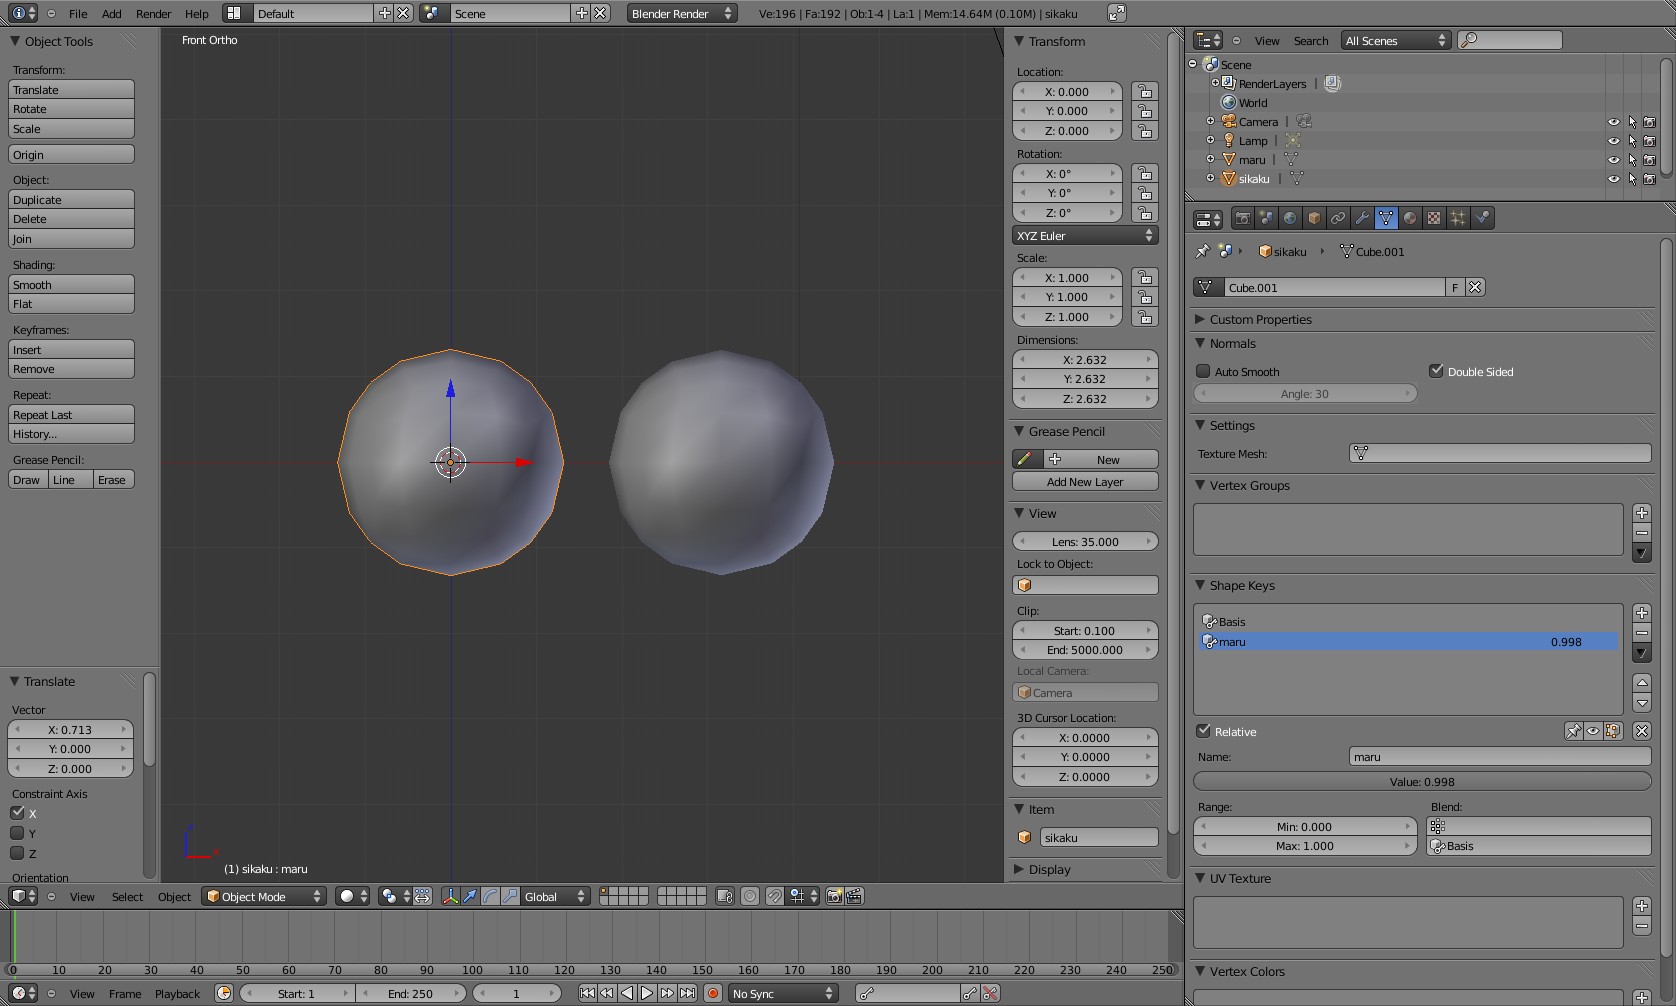Open the Render menu in top bar
1676x1006 pixels.
(x=153, y=14)
